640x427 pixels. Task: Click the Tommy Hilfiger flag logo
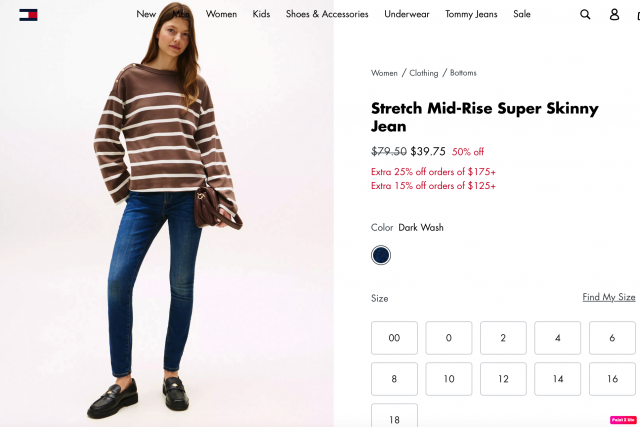tap(28, 15)
